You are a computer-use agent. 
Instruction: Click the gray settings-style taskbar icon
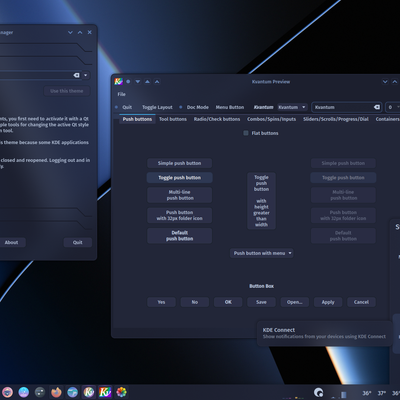(40, 392)
